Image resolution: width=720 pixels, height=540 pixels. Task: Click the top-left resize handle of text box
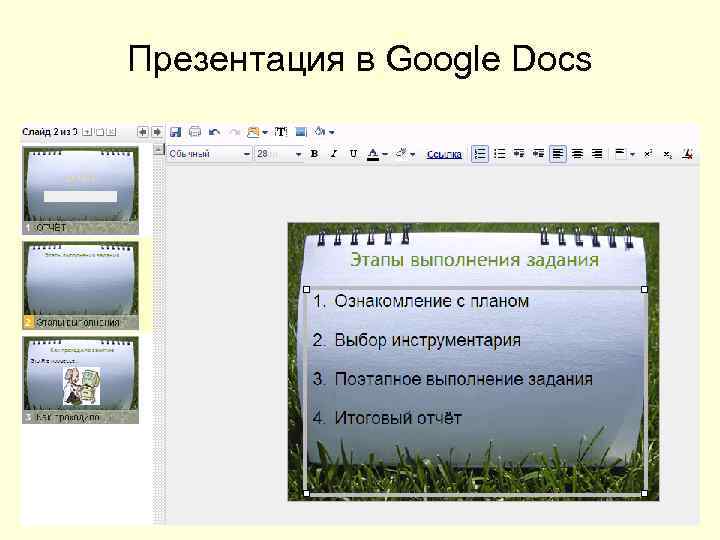point(307,289)
